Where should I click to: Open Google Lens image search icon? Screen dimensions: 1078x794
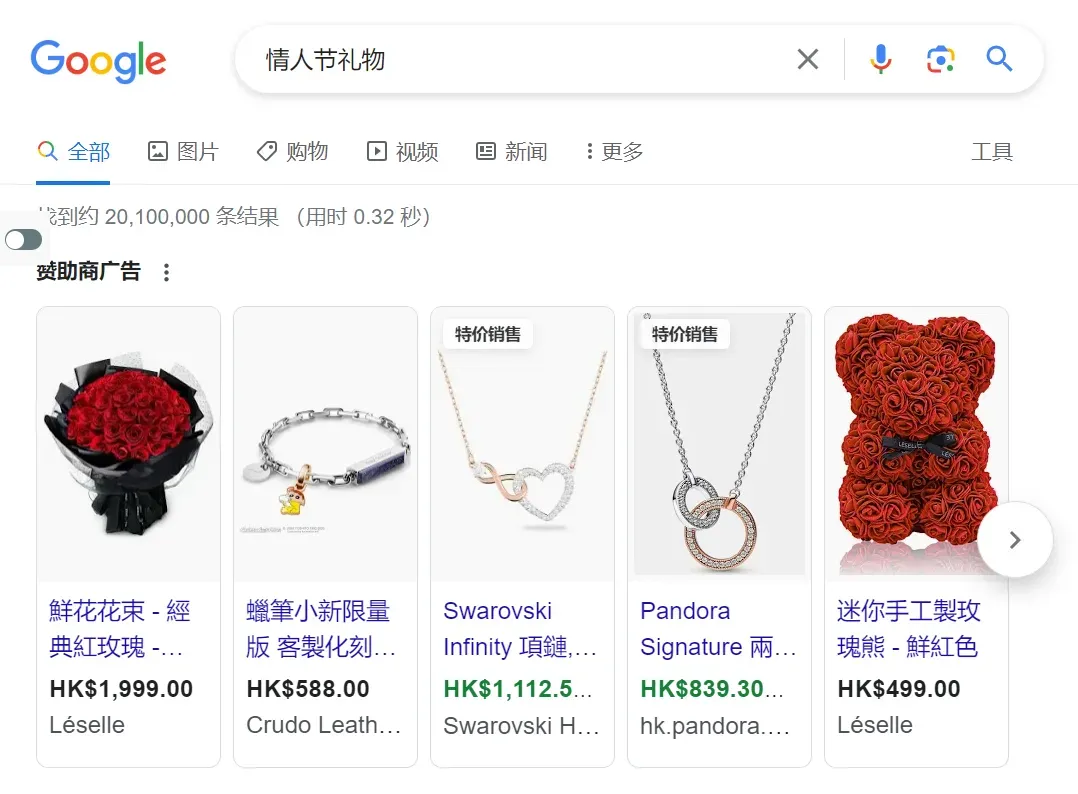(940, 59)
